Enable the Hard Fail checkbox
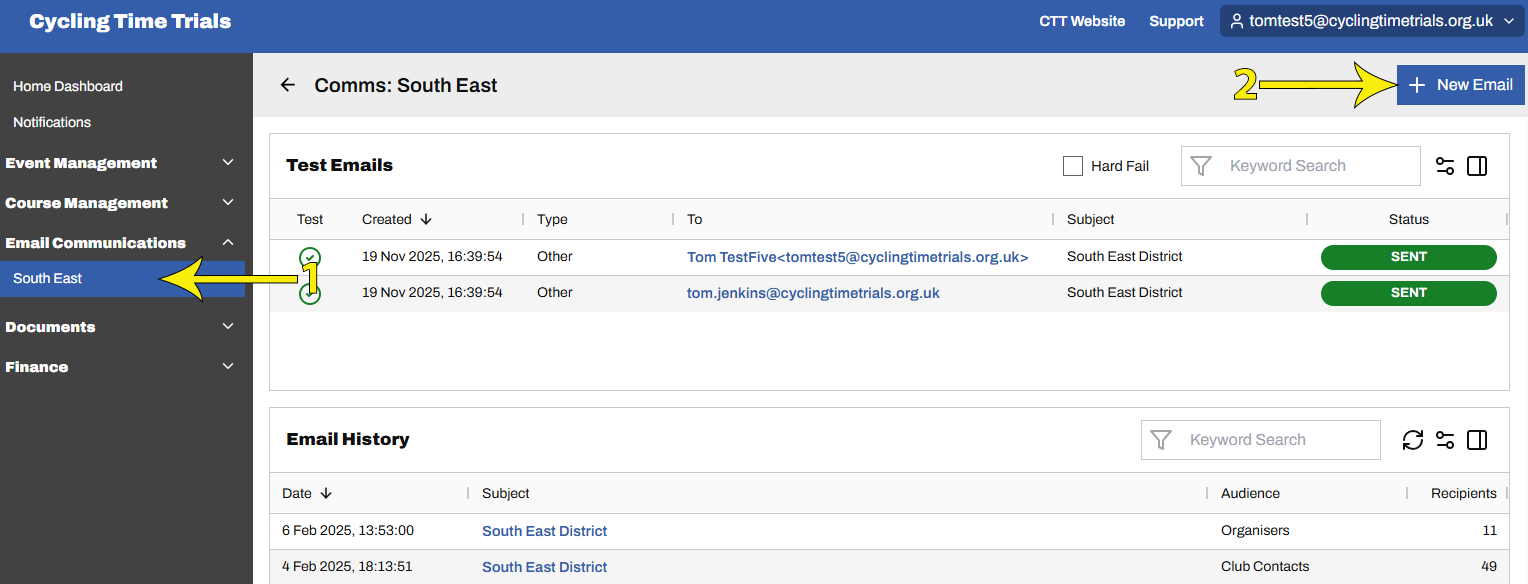This screenshot has width=1528, height=584. pyautogui.click(x=1073, y=166)
